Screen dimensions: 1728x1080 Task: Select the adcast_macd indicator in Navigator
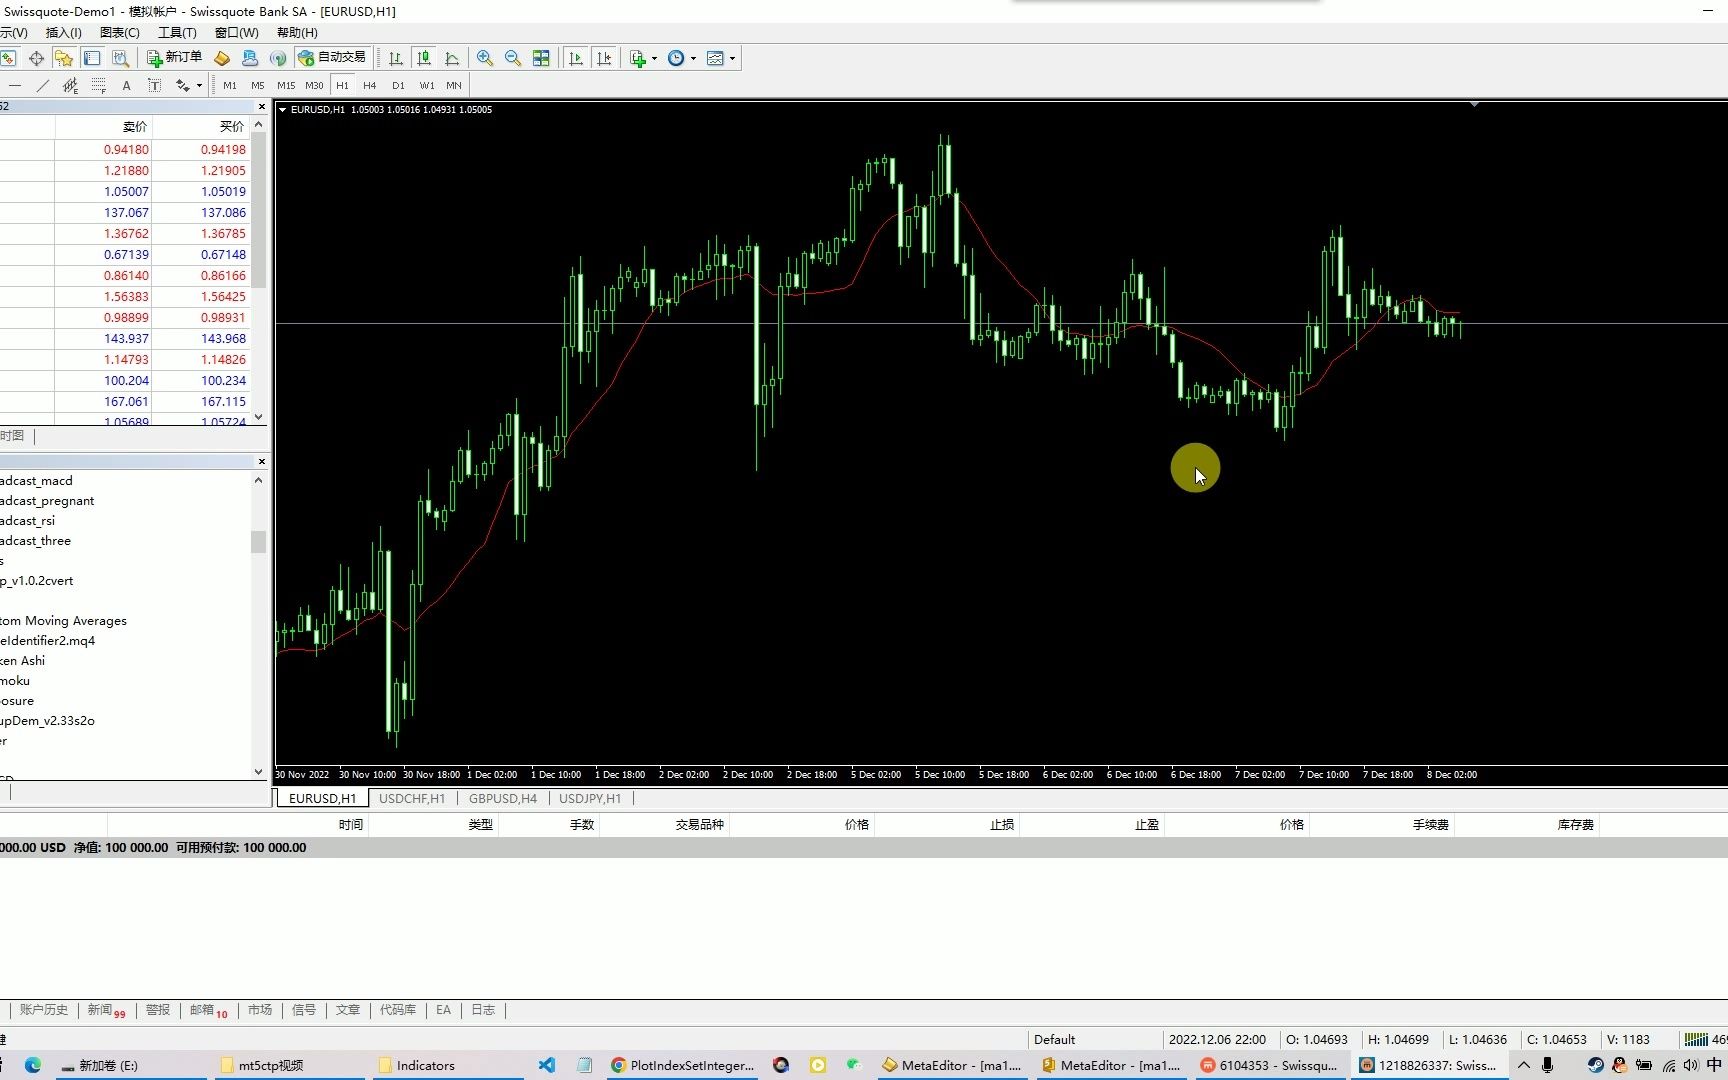click(x=37, y=480)
